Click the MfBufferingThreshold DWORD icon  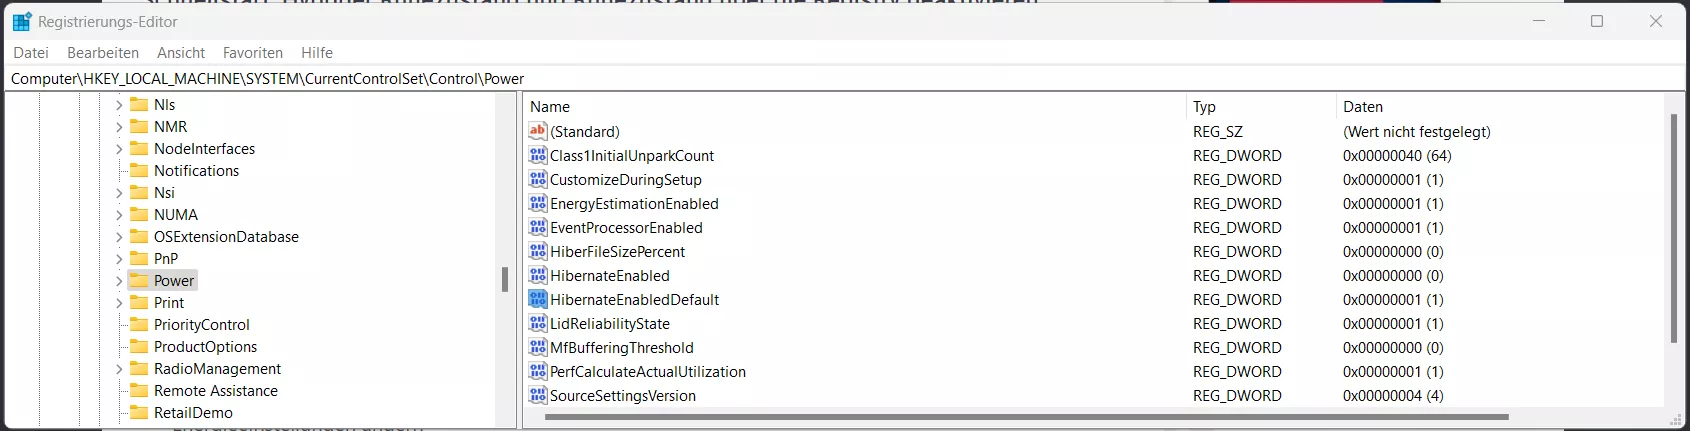tap(538, 347)
